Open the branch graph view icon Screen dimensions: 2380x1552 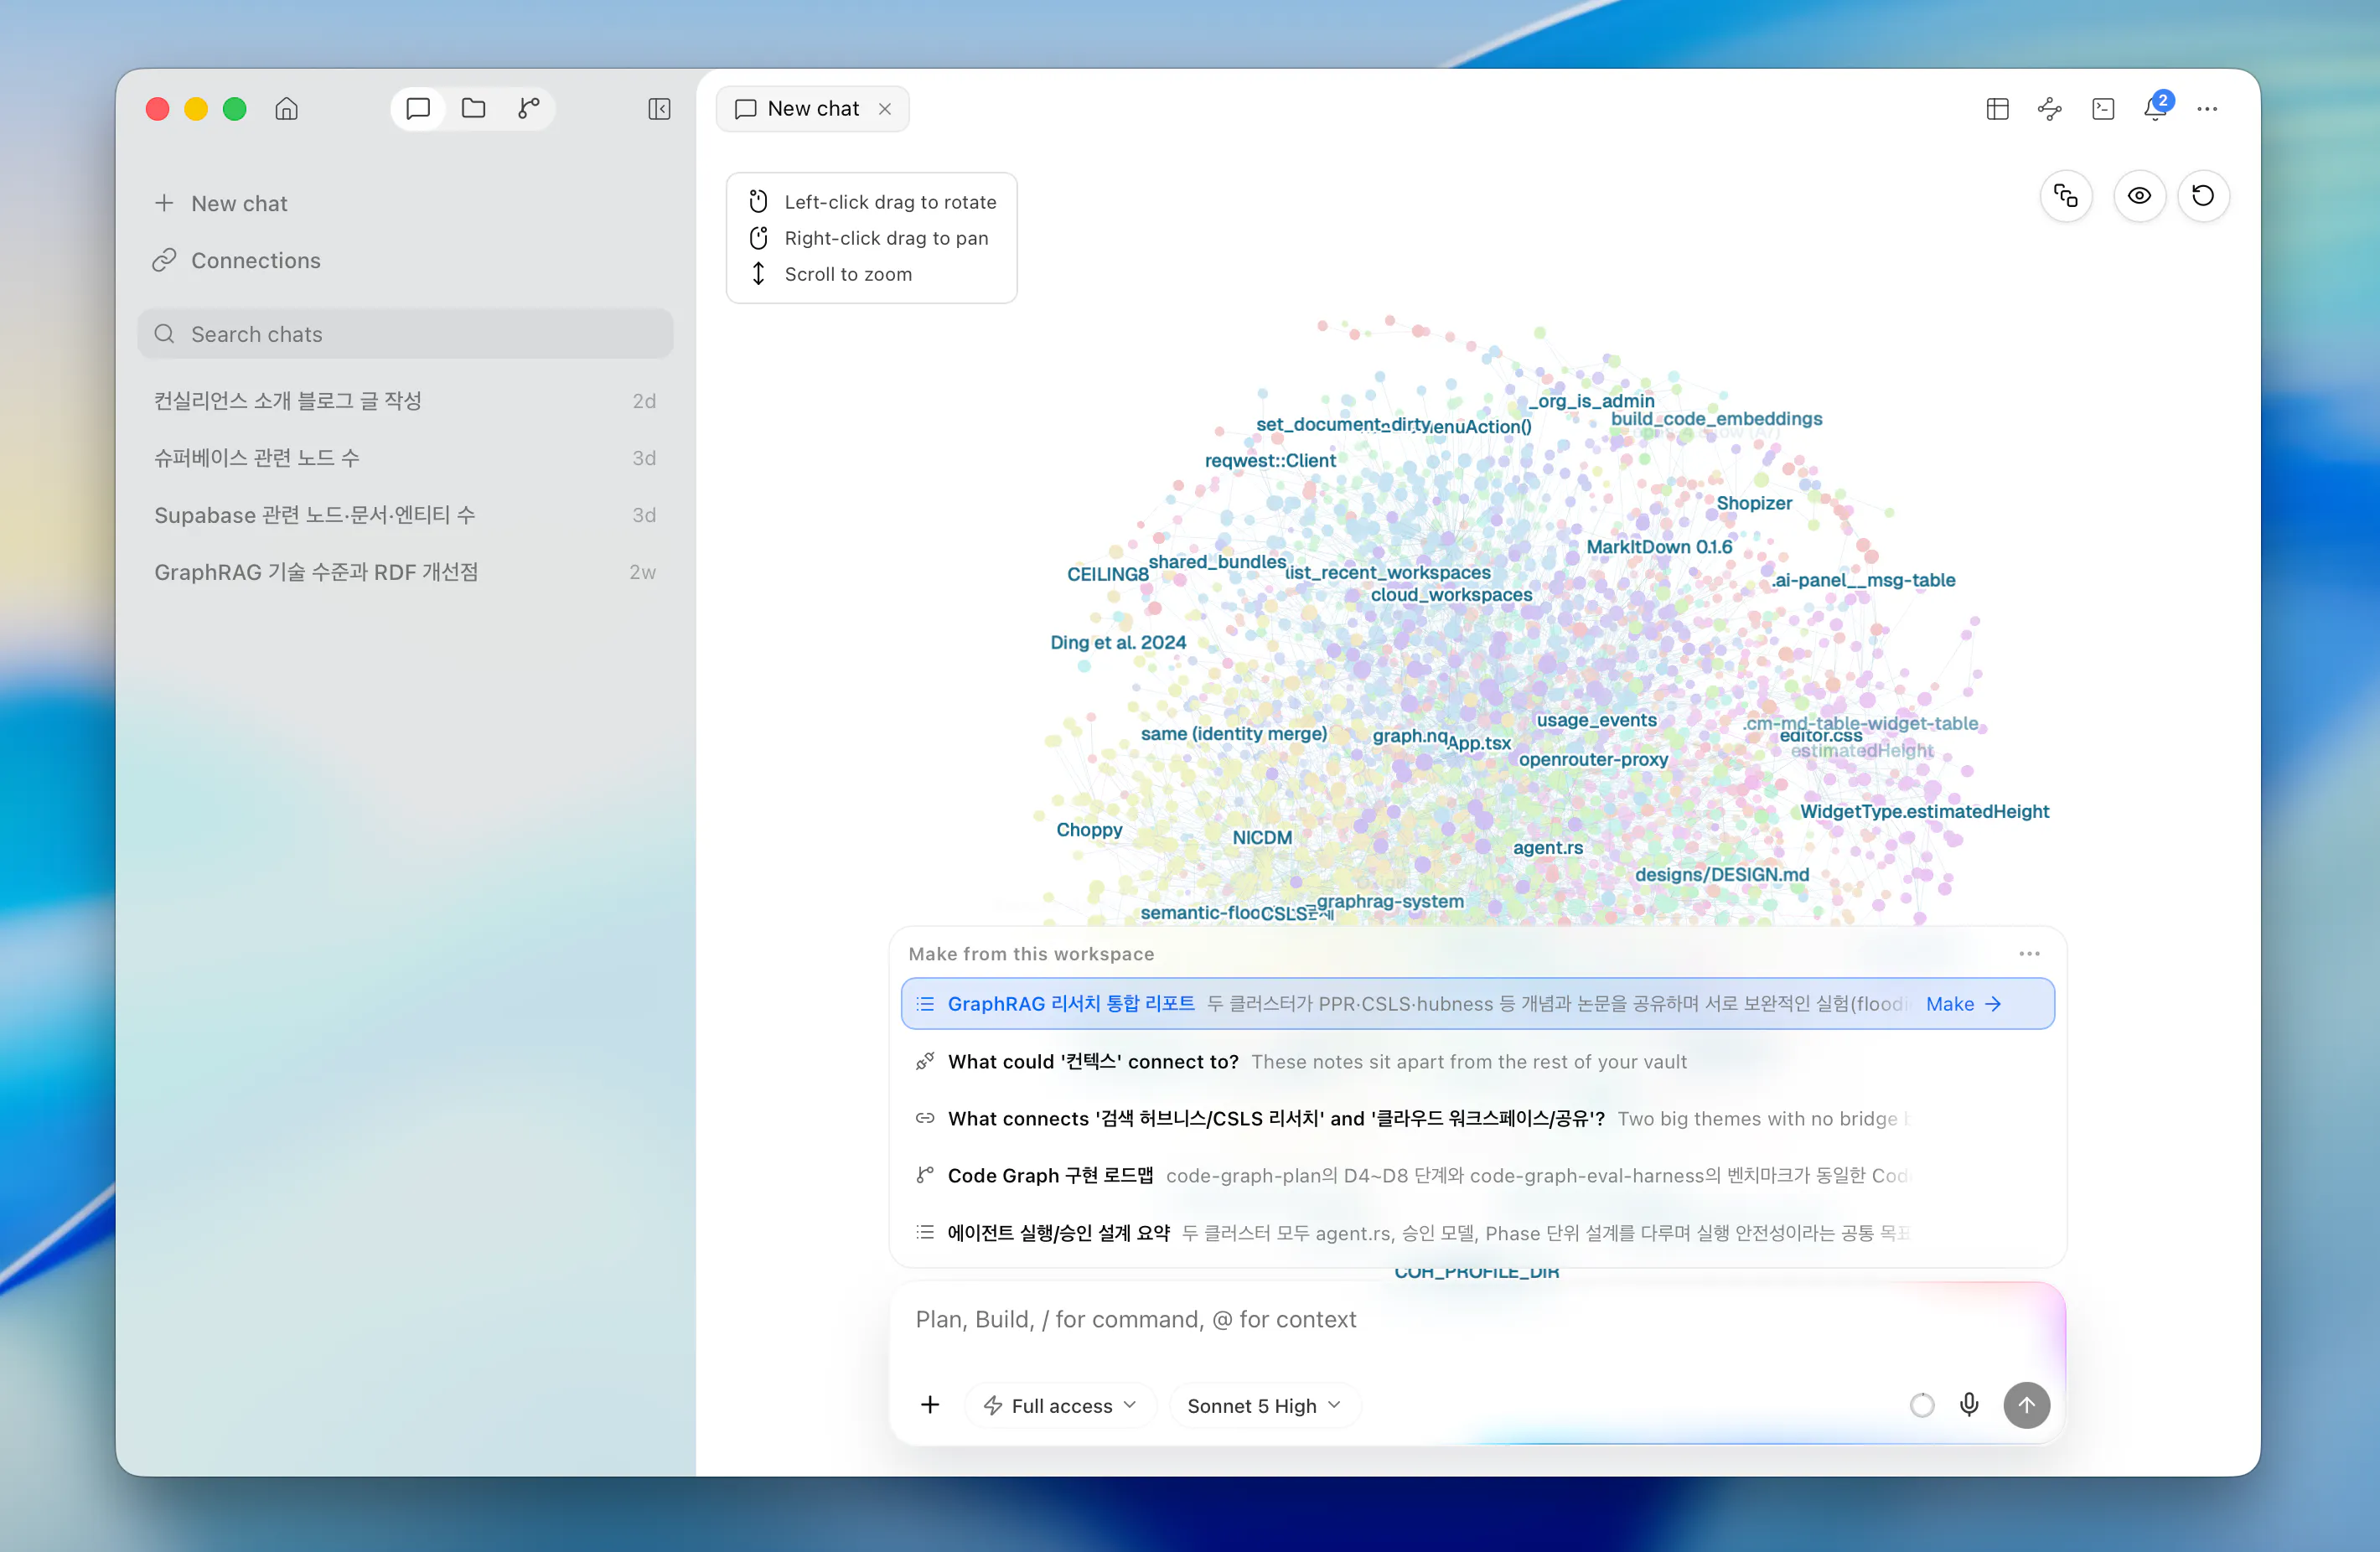click(x=529, y=108)
